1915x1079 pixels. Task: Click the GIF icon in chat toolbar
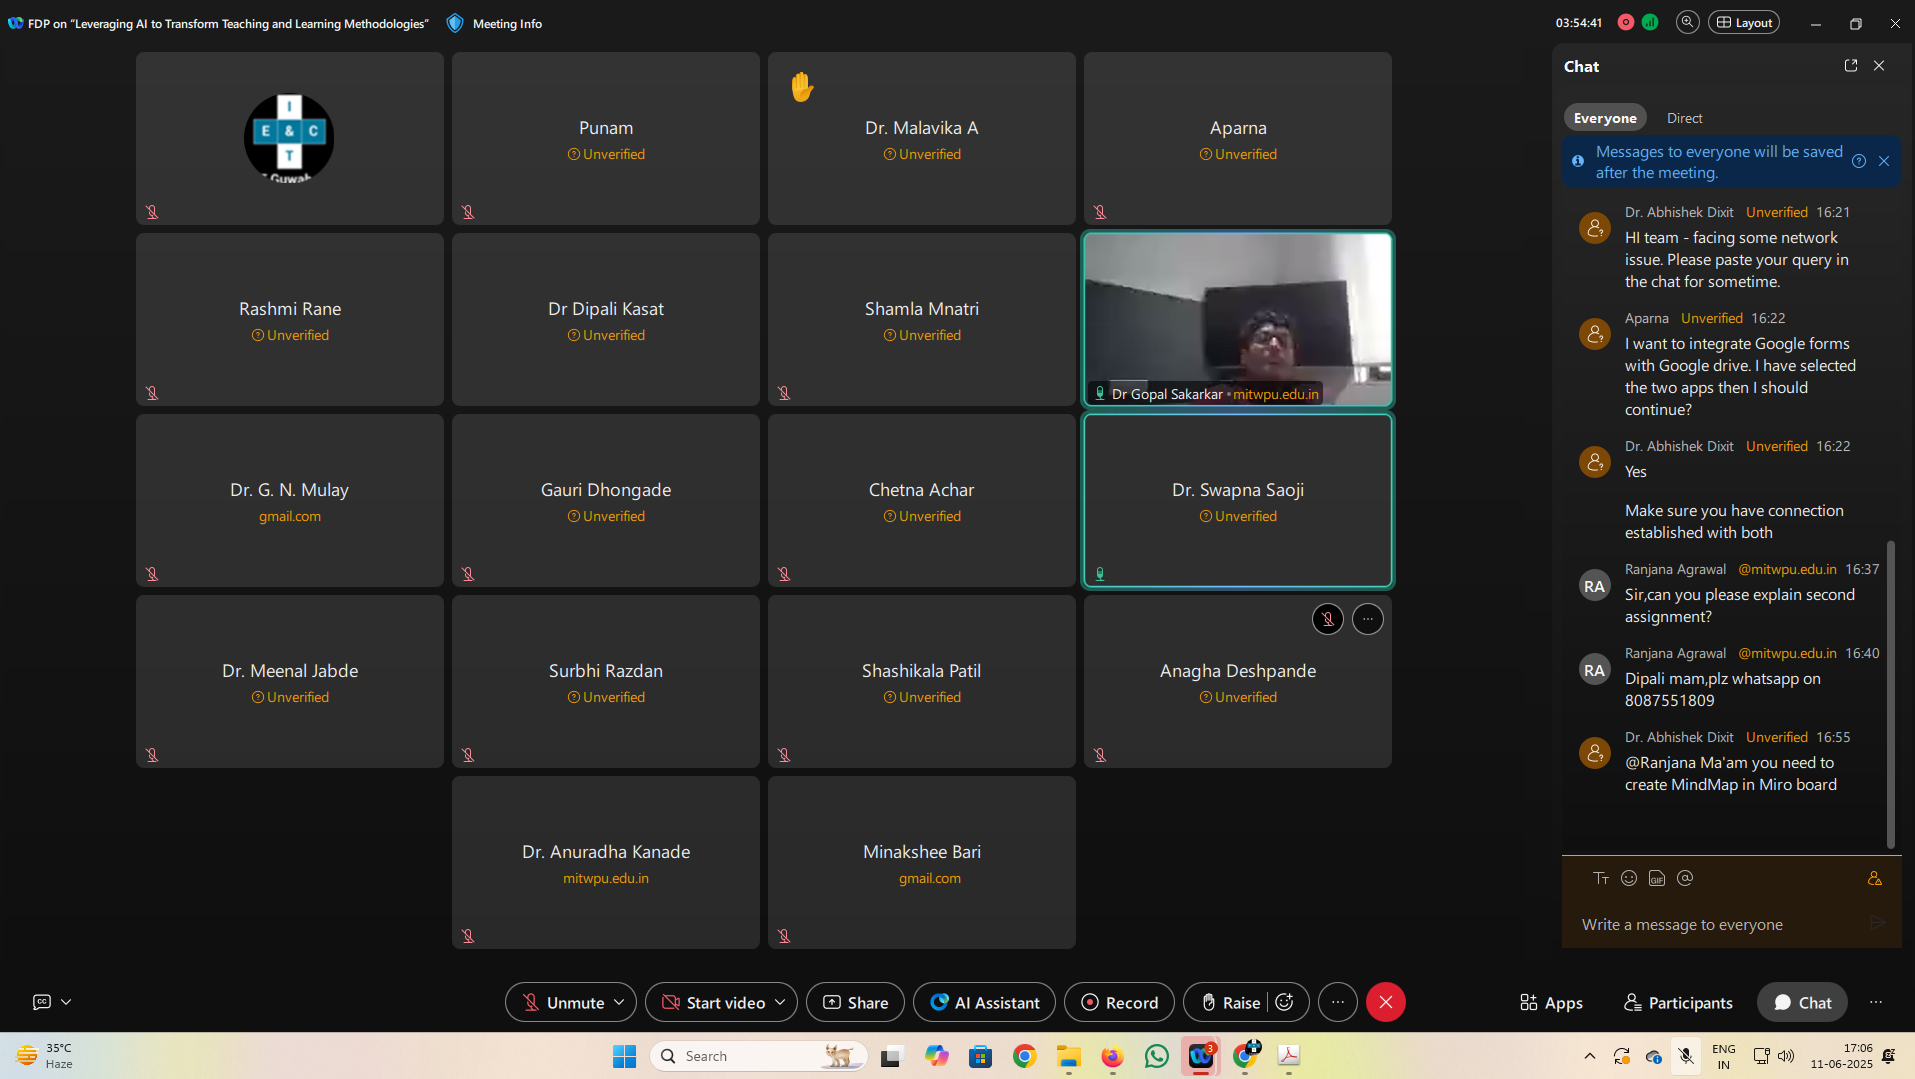coord(1657,878)
